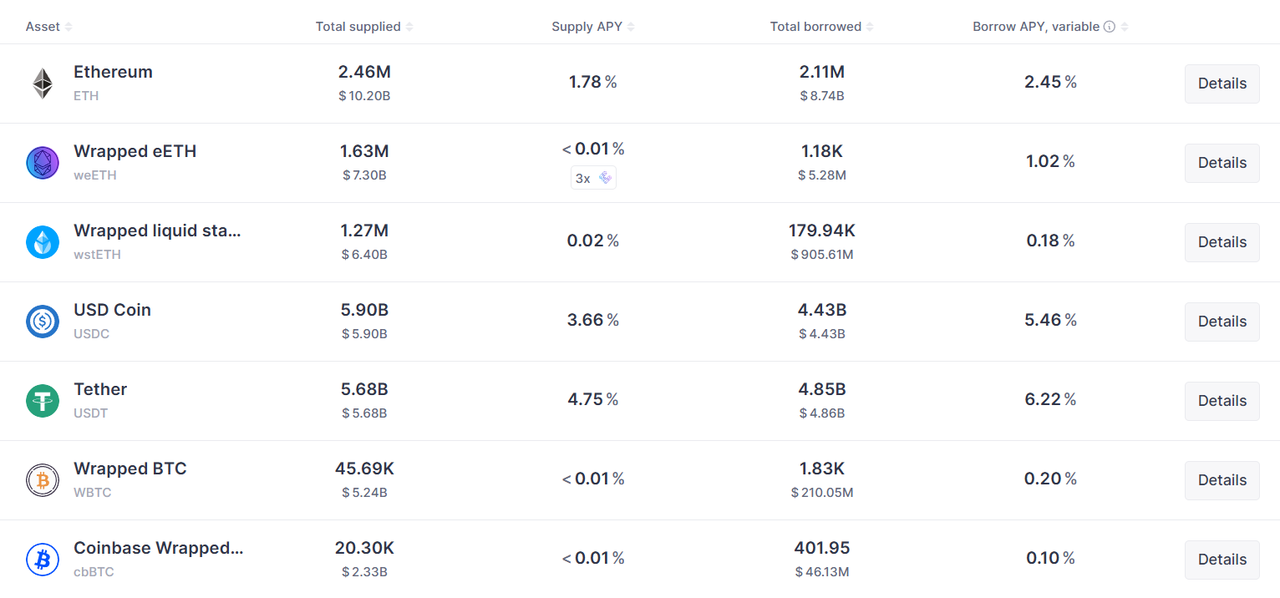Select the Tether green token icon
Image resolution: width=1280 pixels, height=598 pixels.
tap(42, 400)
